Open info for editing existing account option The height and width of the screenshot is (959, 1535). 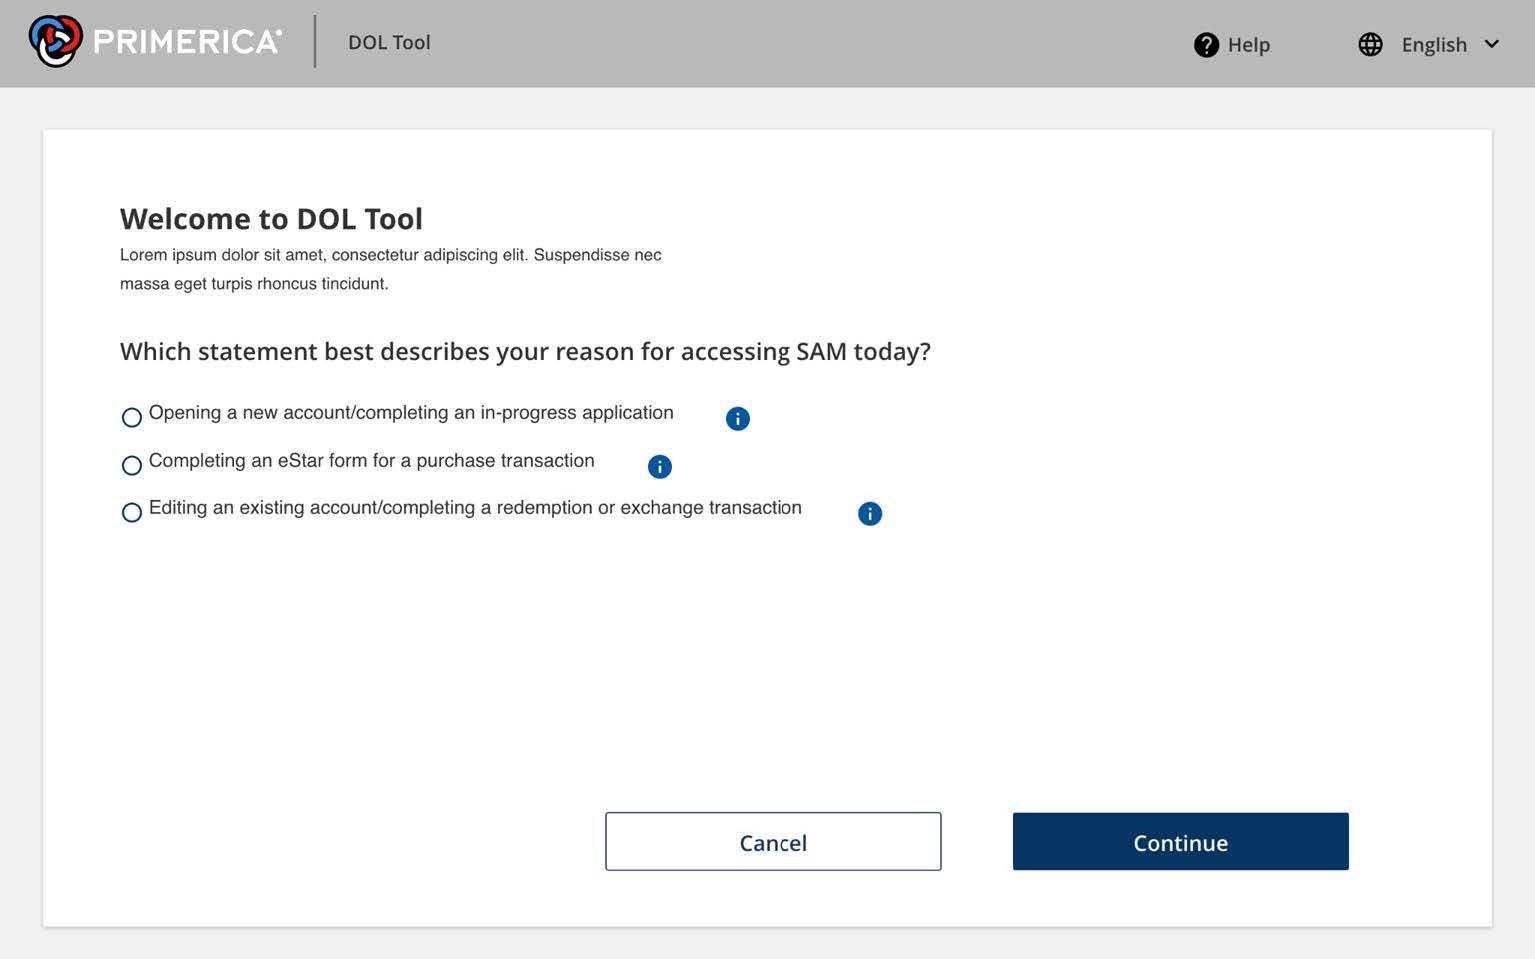click(870, 513)
